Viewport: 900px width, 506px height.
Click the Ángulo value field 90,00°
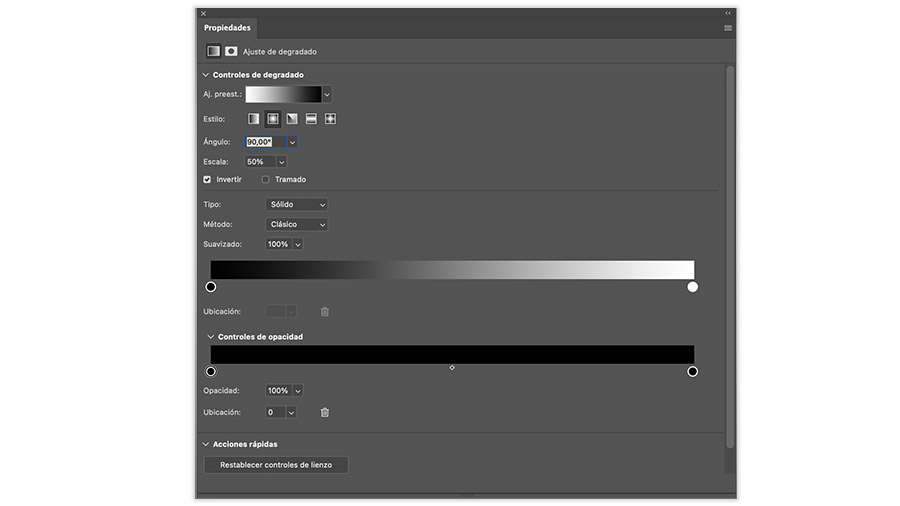pos(266,142)
